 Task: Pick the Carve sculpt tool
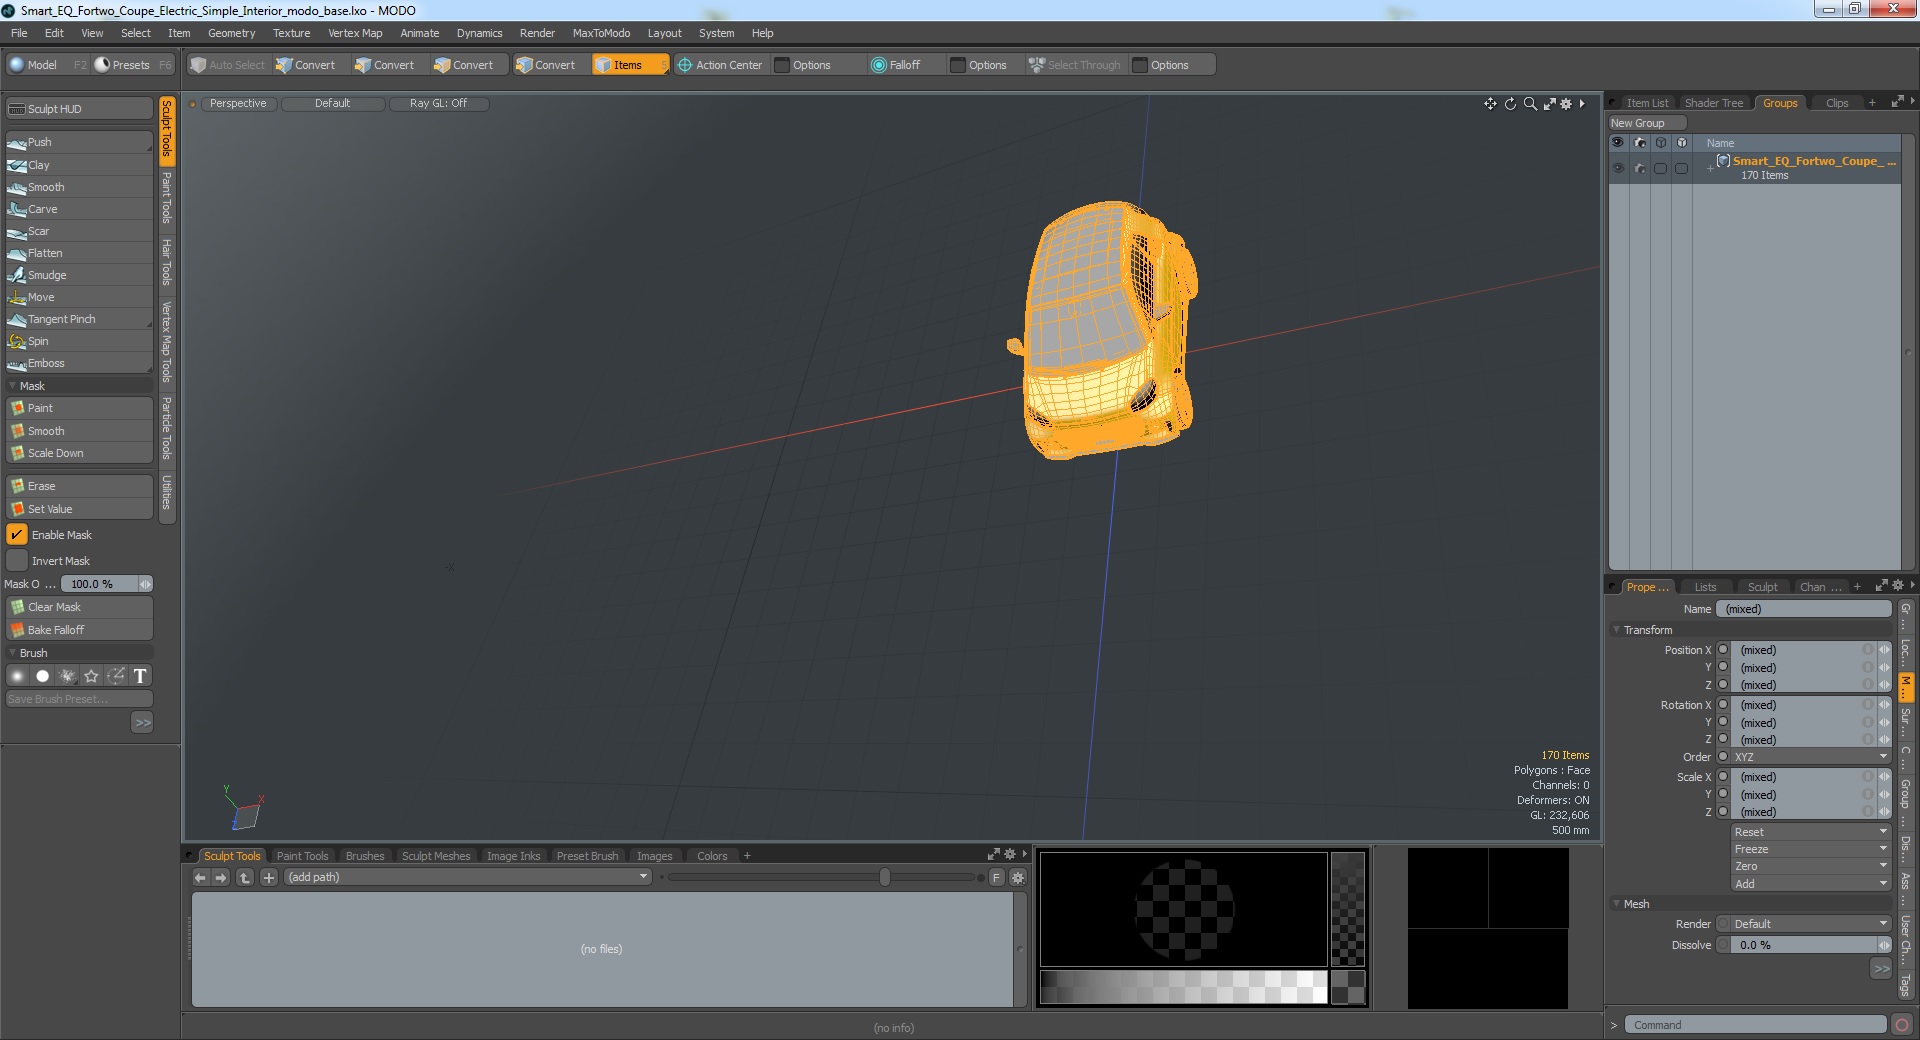79,209
